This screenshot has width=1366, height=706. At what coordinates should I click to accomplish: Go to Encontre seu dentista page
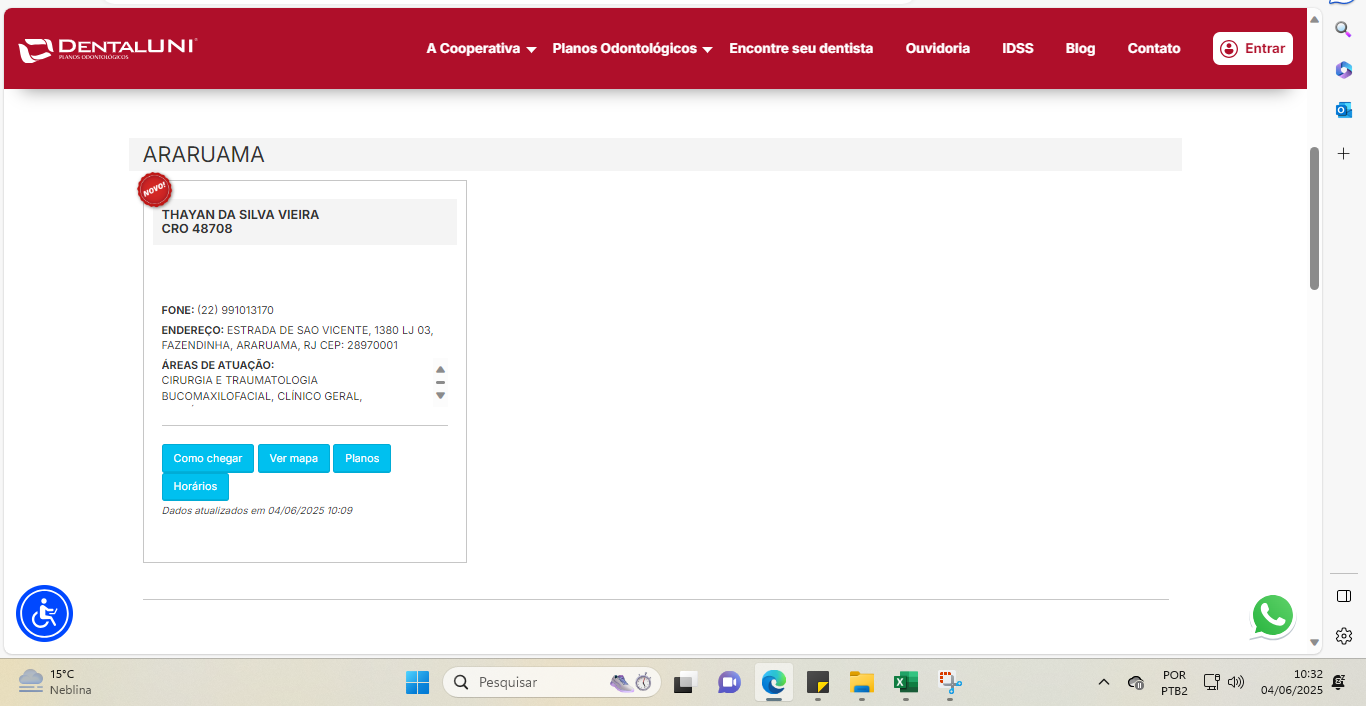801,48
